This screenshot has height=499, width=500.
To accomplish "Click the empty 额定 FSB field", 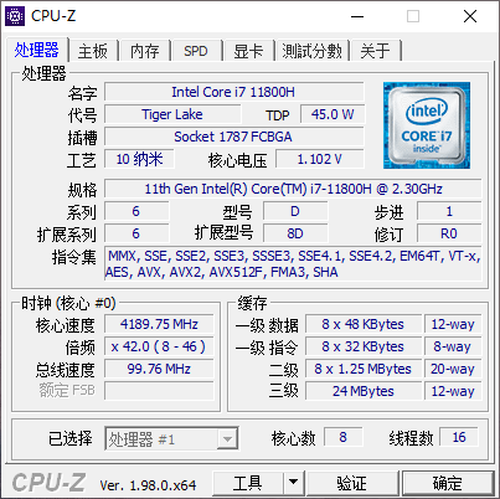I will pyautogui.click(x=159, y=391).
